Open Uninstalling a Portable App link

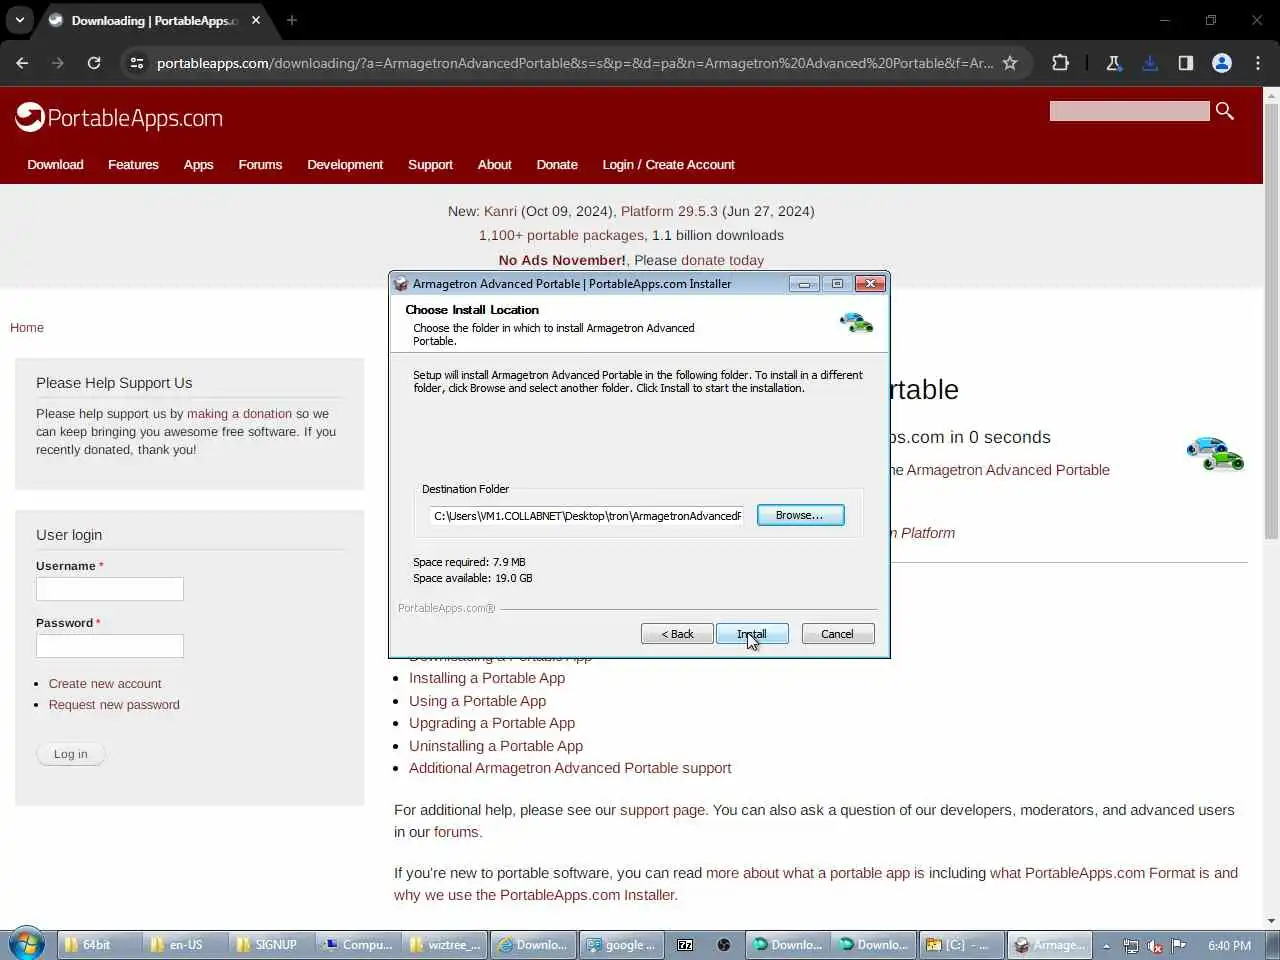pyautogui.click(x=496, y=746)
